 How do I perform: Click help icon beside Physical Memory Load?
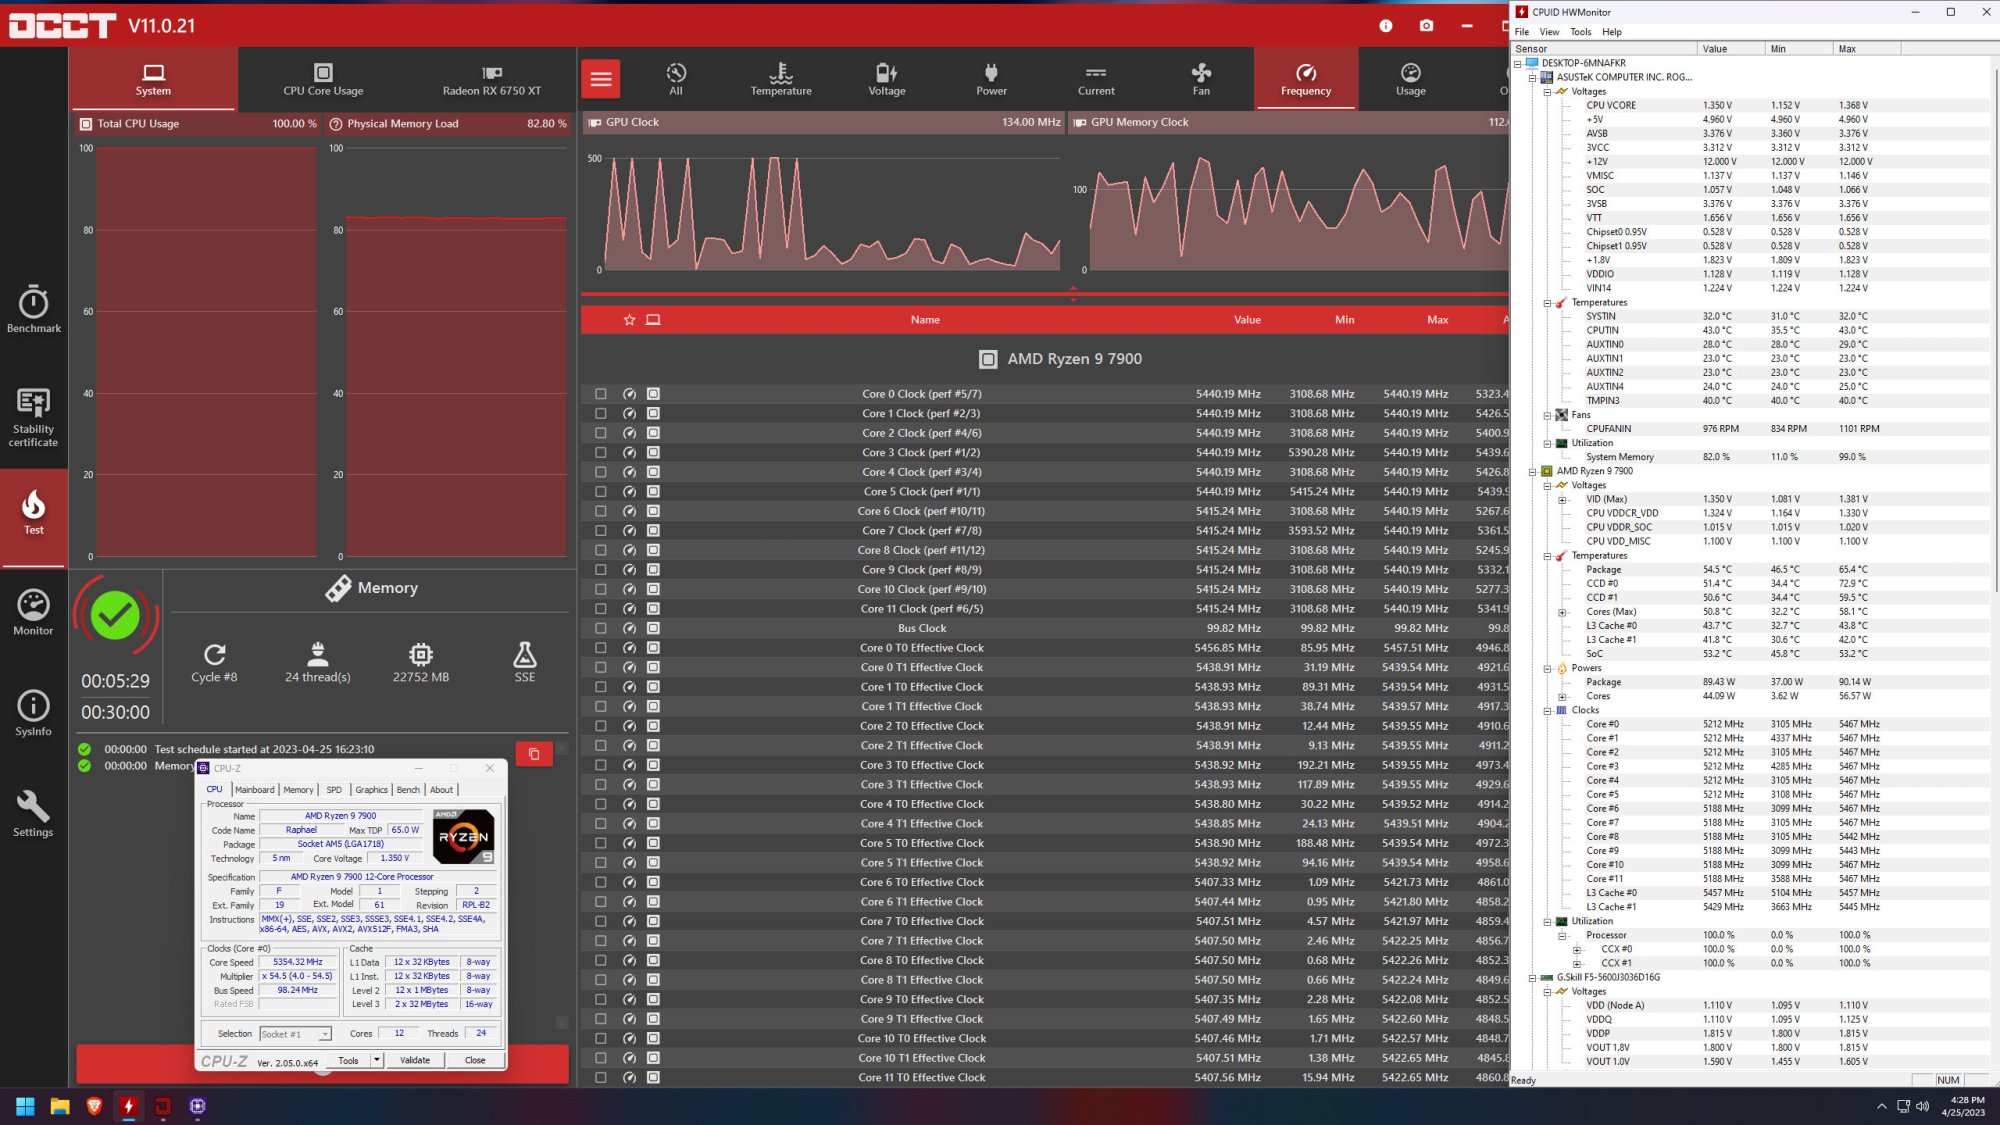[336, 124]
